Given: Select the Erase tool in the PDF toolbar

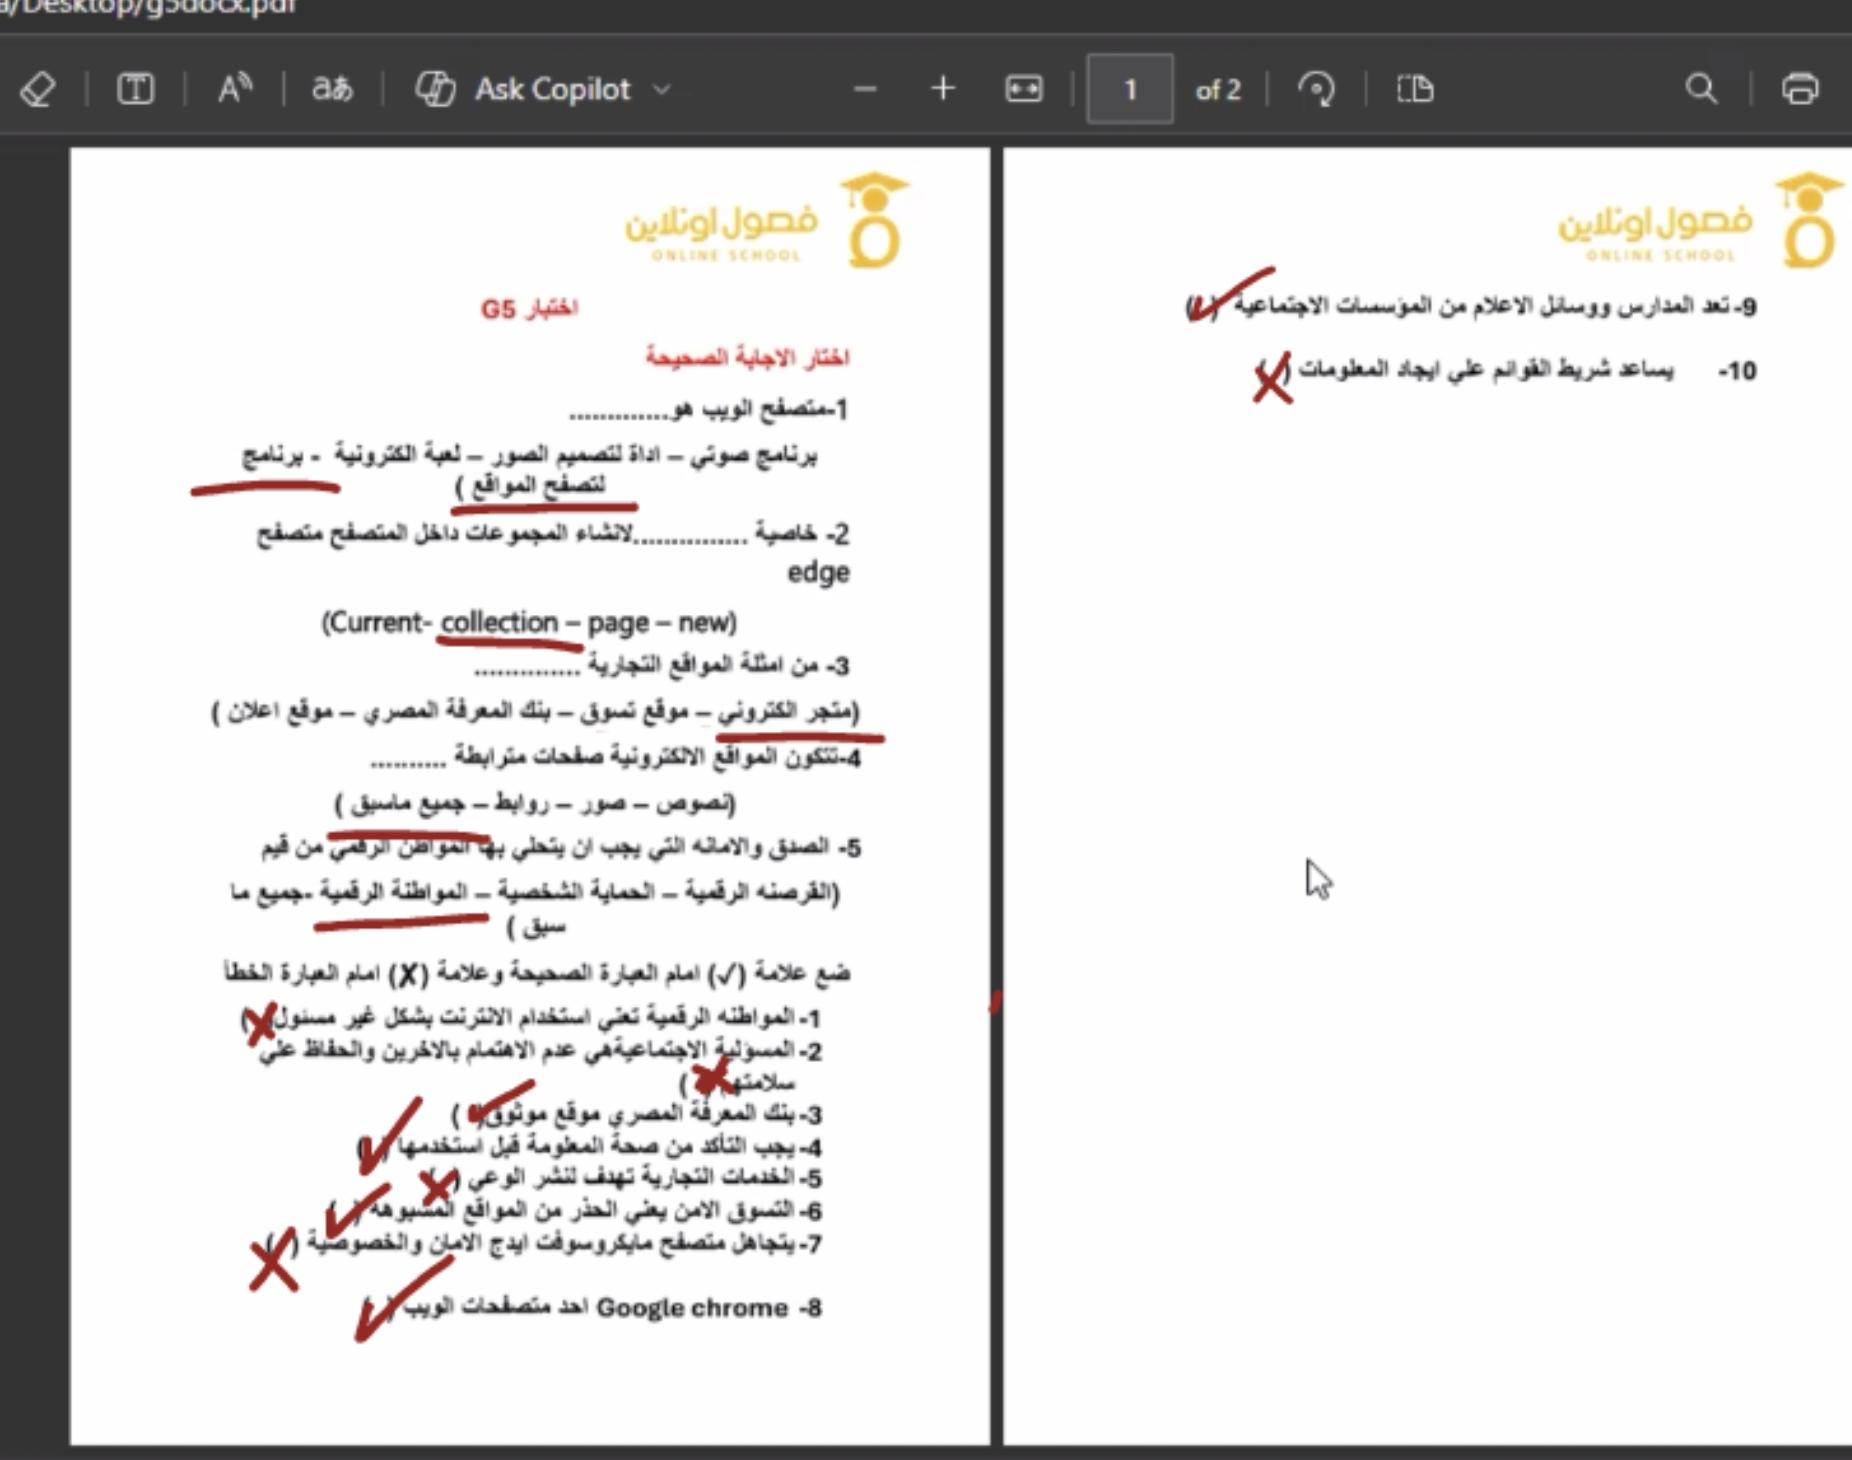Looking at the screenshot, I should (x=38, y=89).
